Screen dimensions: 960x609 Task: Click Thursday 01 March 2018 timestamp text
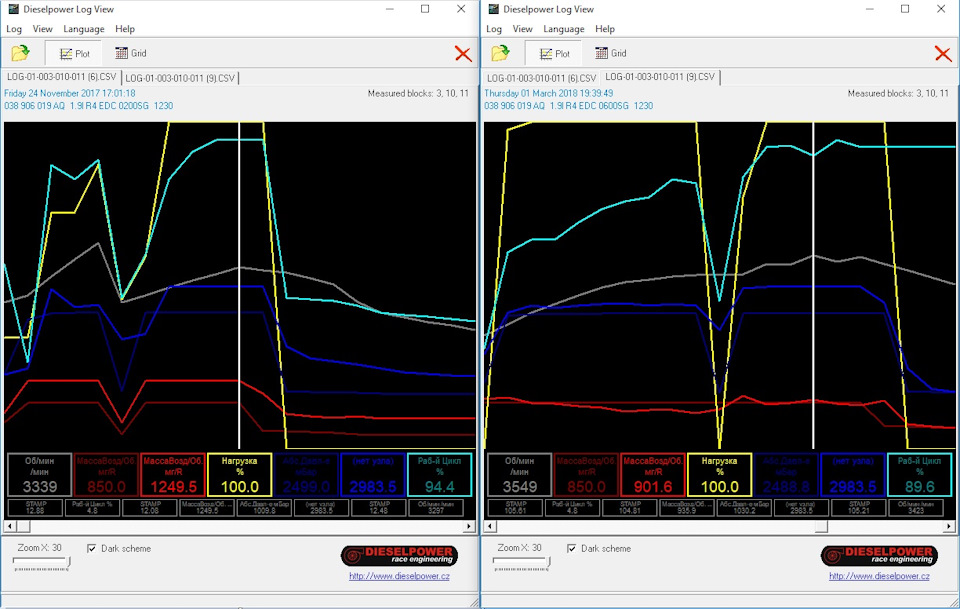[x=549, y=93]
